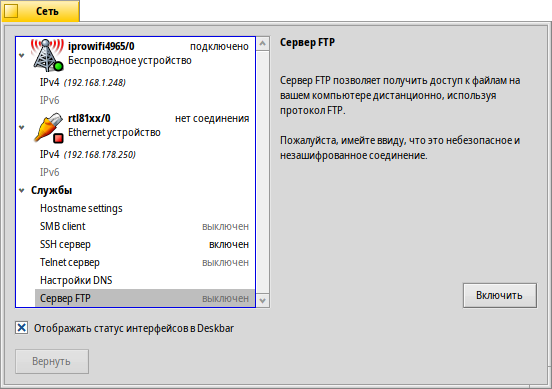552x389 pixels.
Task: Select iprowifi4965/0 wireless device
Action: click(x=136, y=55)
